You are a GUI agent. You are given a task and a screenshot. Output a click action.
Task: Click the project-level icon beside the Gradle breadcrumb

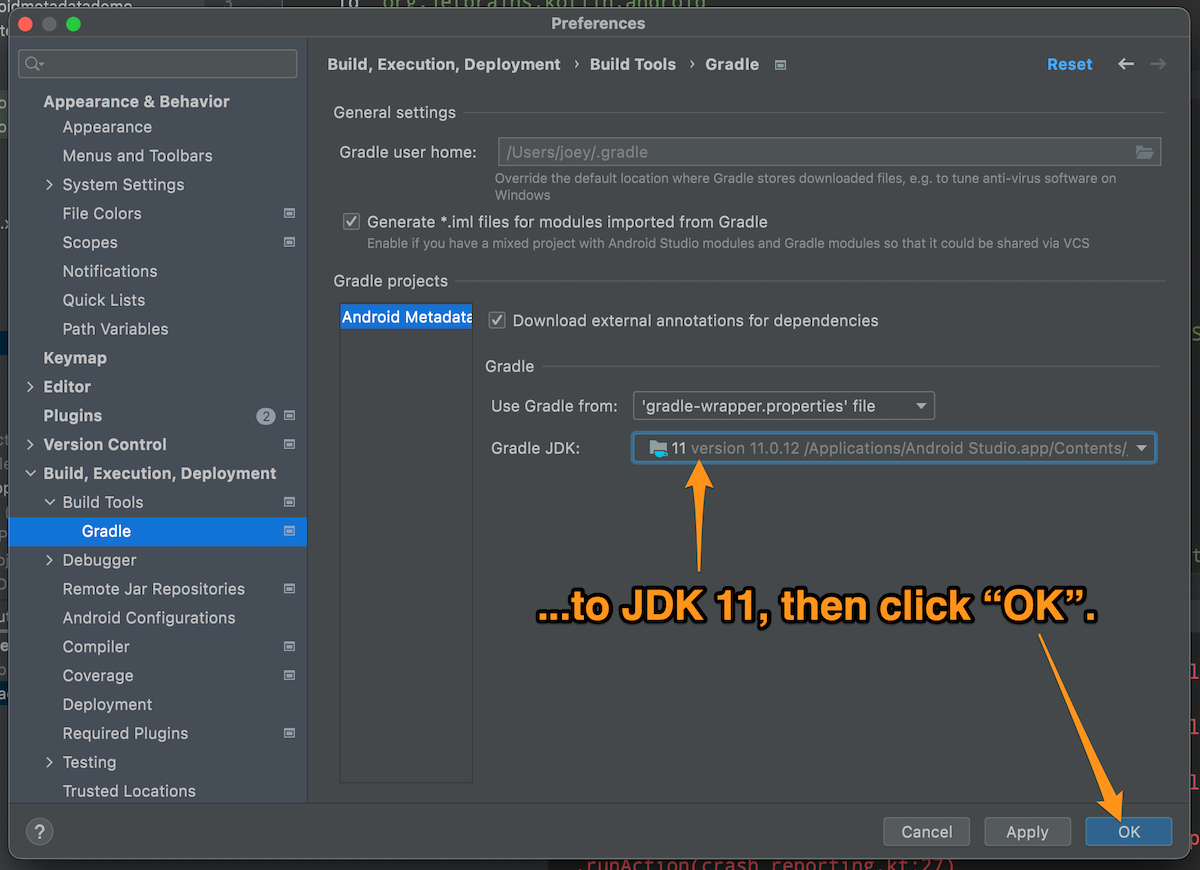pyautogui.click(x=781, y=65)
